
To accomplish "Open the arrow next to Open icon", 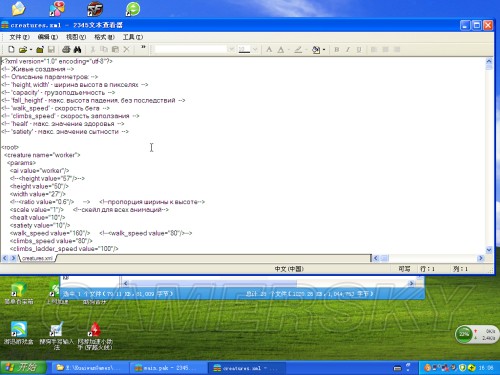I will pos(31,50).
